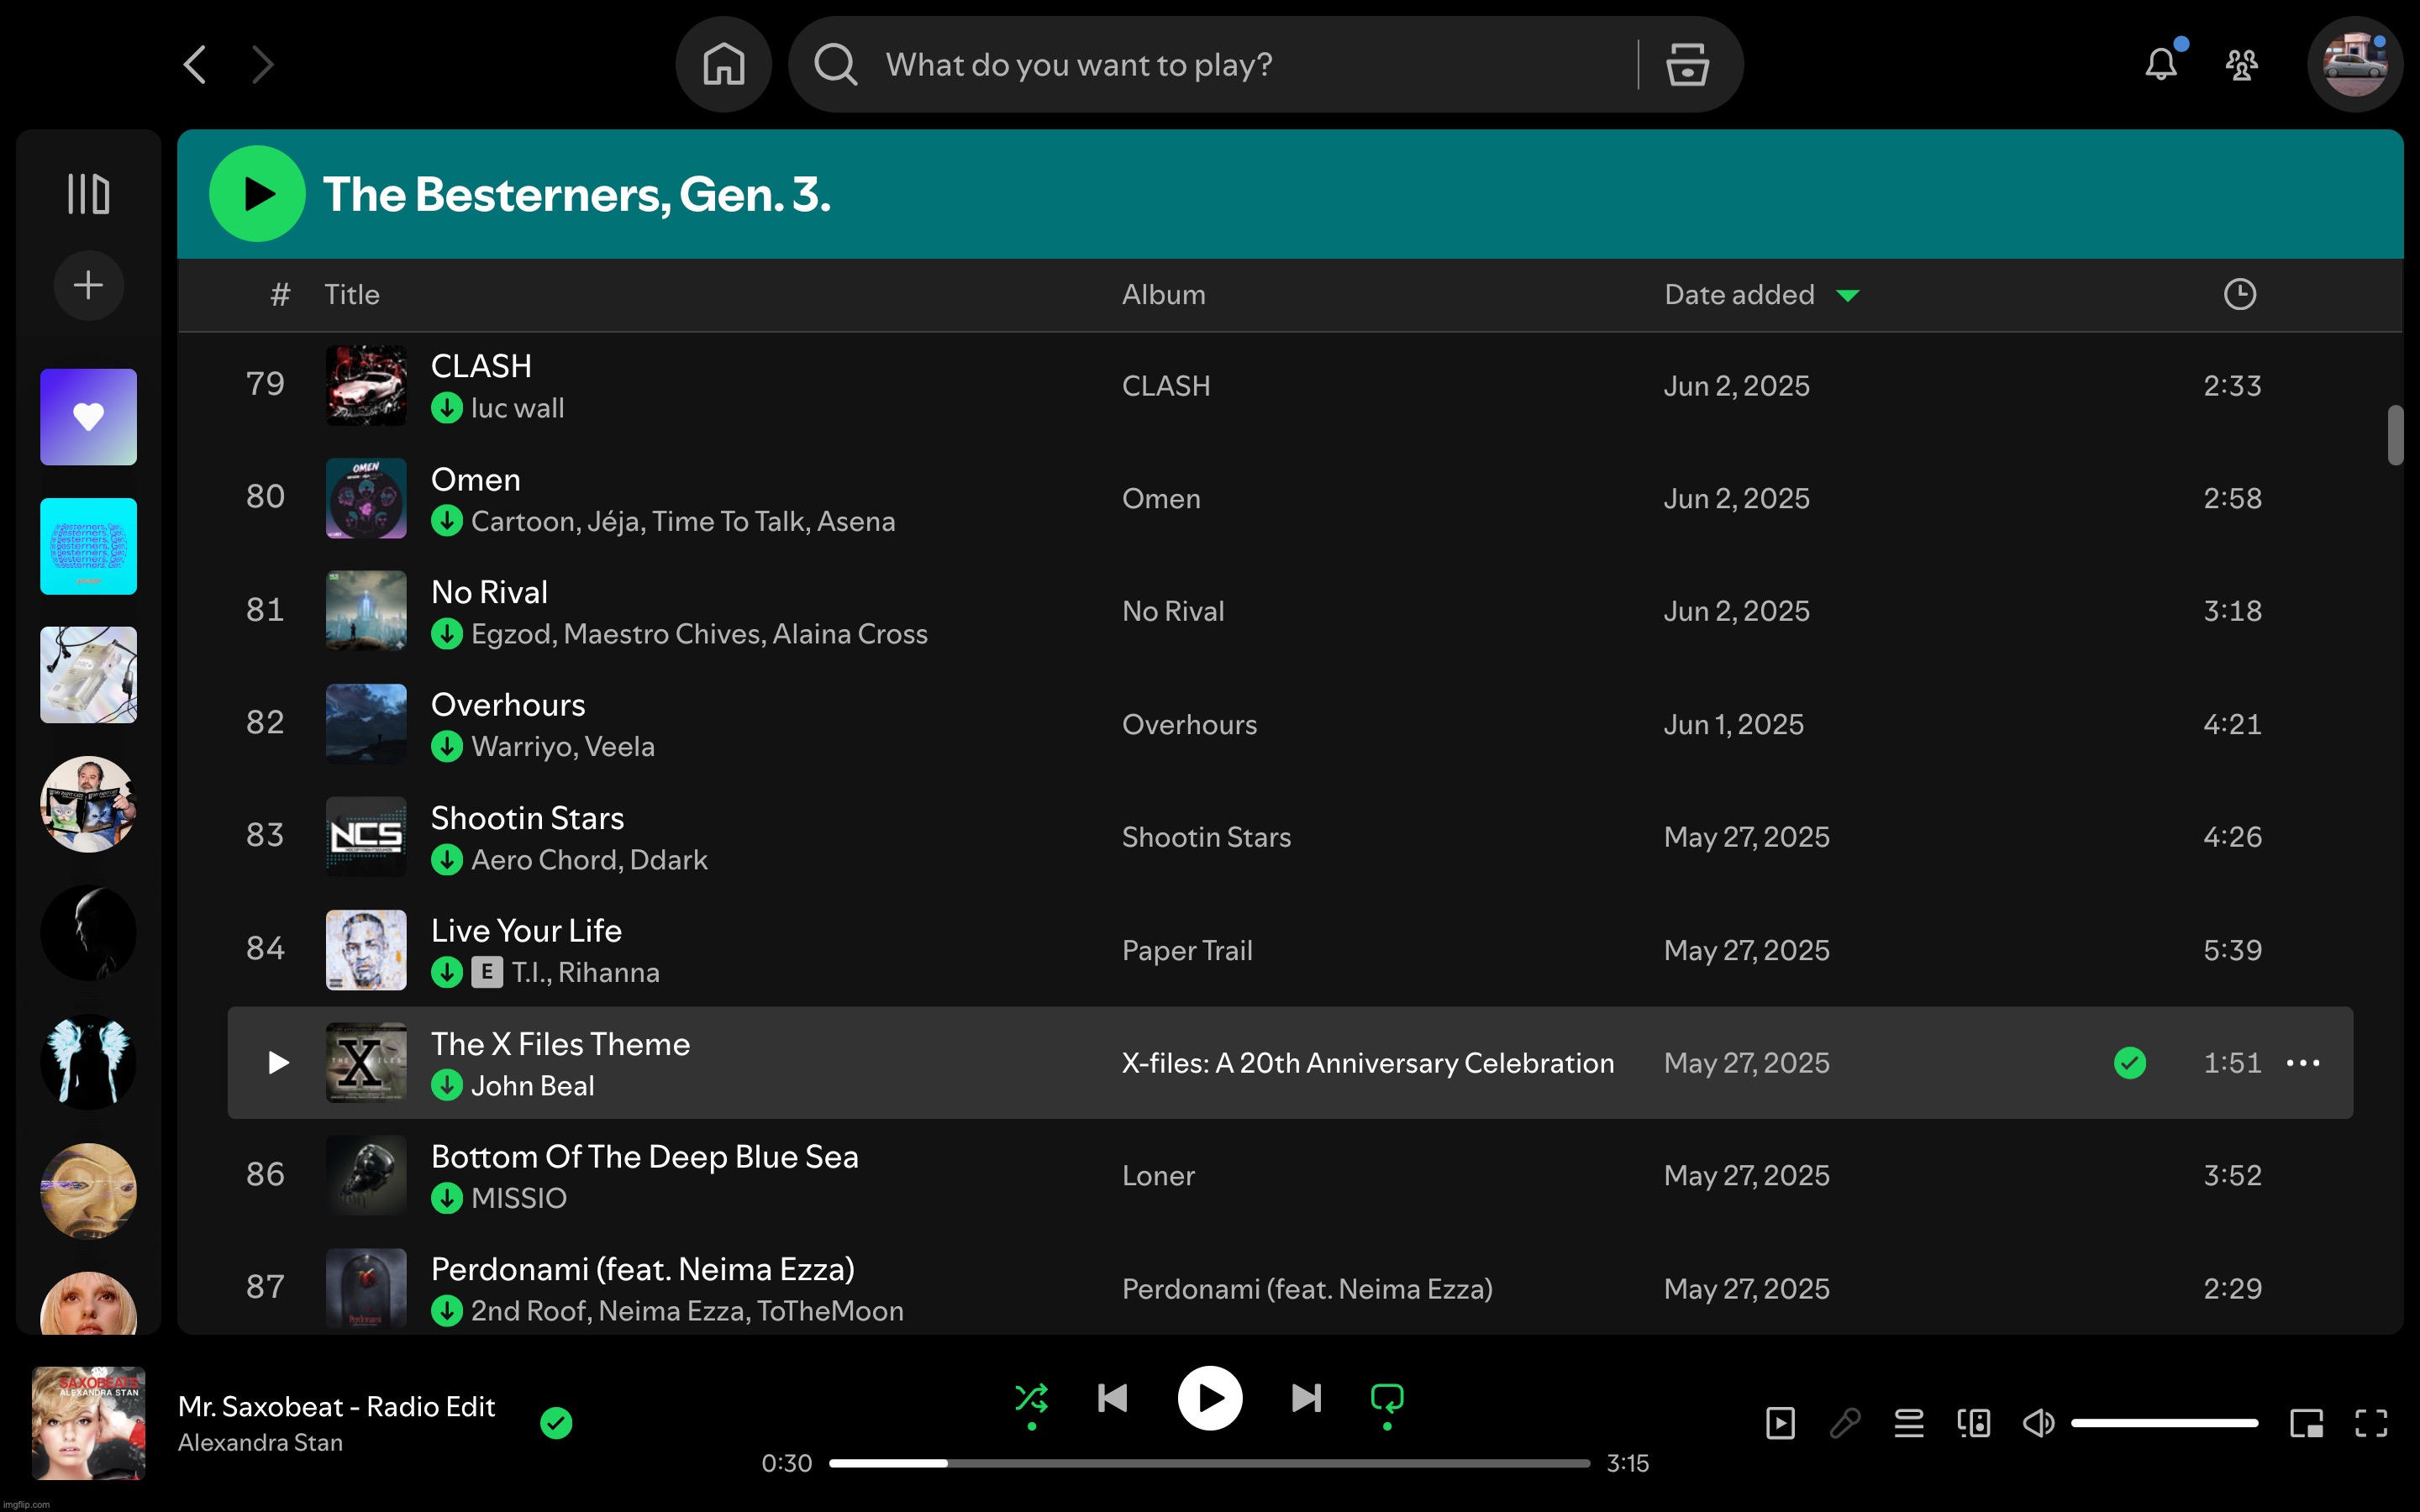Sort tracks by Album column header
Image resolution: width=2420 pixels, height=1512 pixels.
(1163, 295)
